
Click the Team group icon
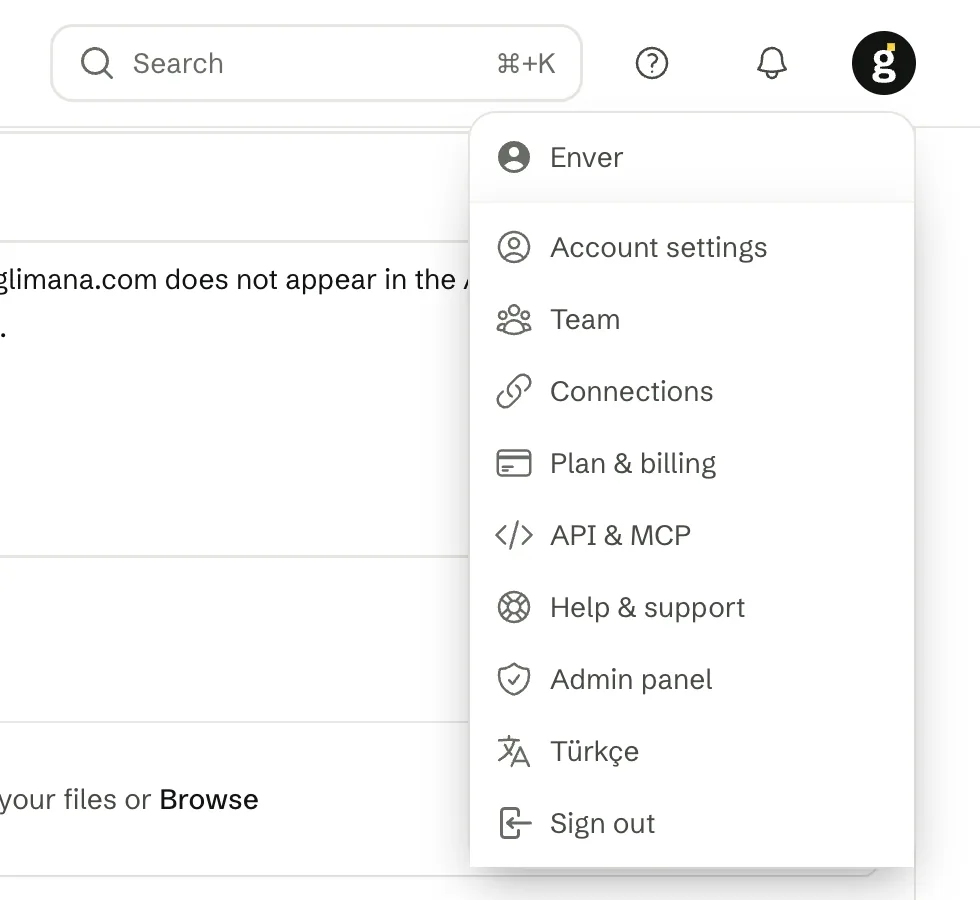pyautogui.click(x=514, y=319)
